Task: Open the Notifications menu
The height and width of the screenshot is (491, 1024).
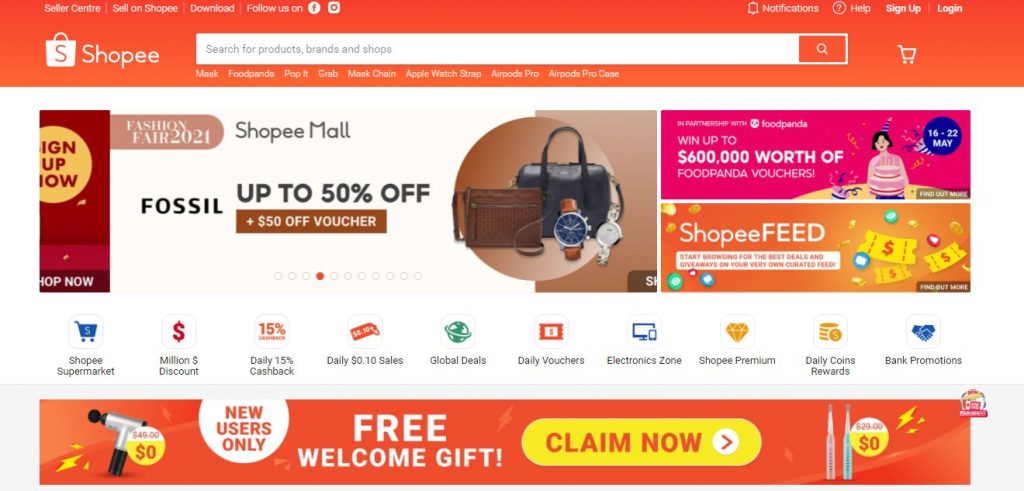Action: click(782, 8)
